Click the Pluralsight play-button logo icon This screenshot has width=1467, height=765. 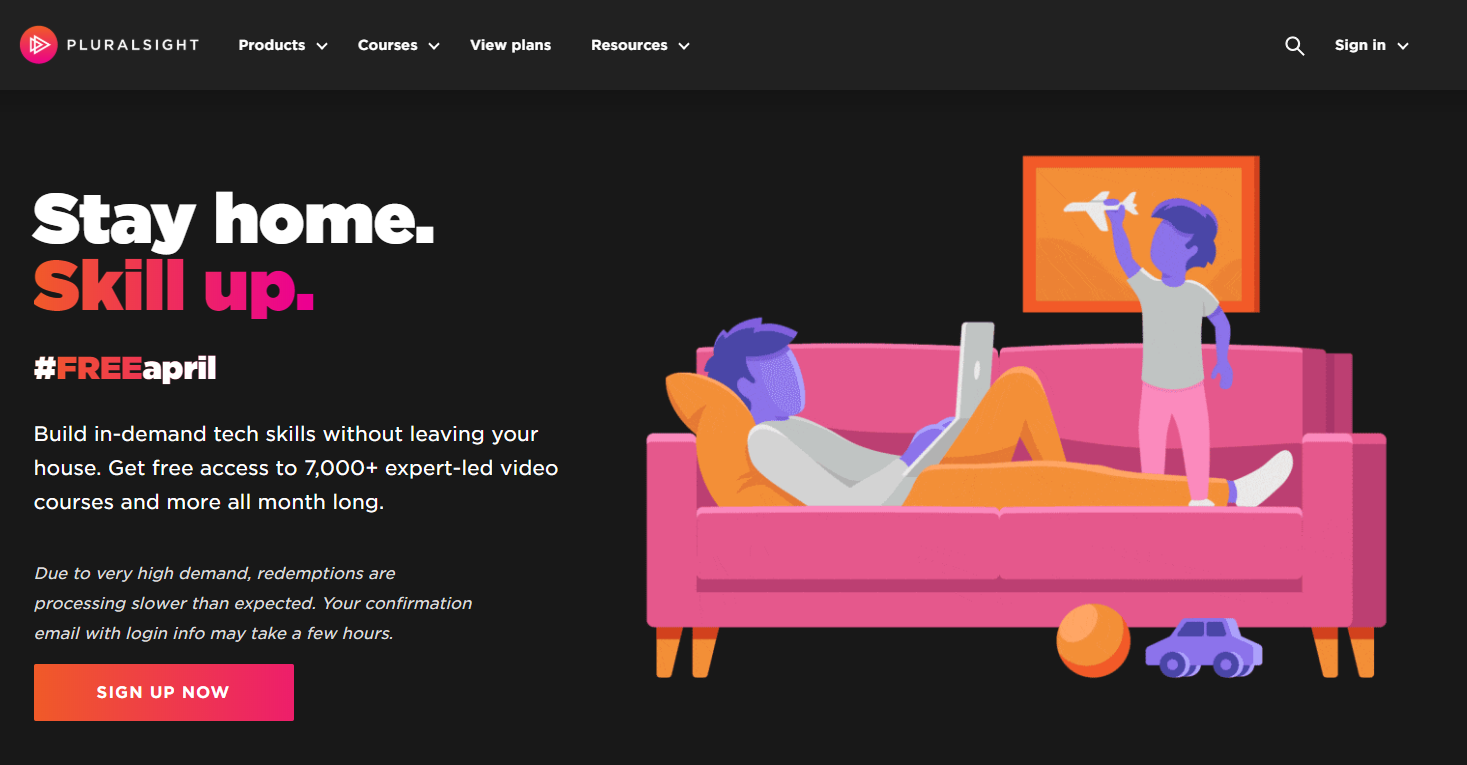tap(38, 45)
